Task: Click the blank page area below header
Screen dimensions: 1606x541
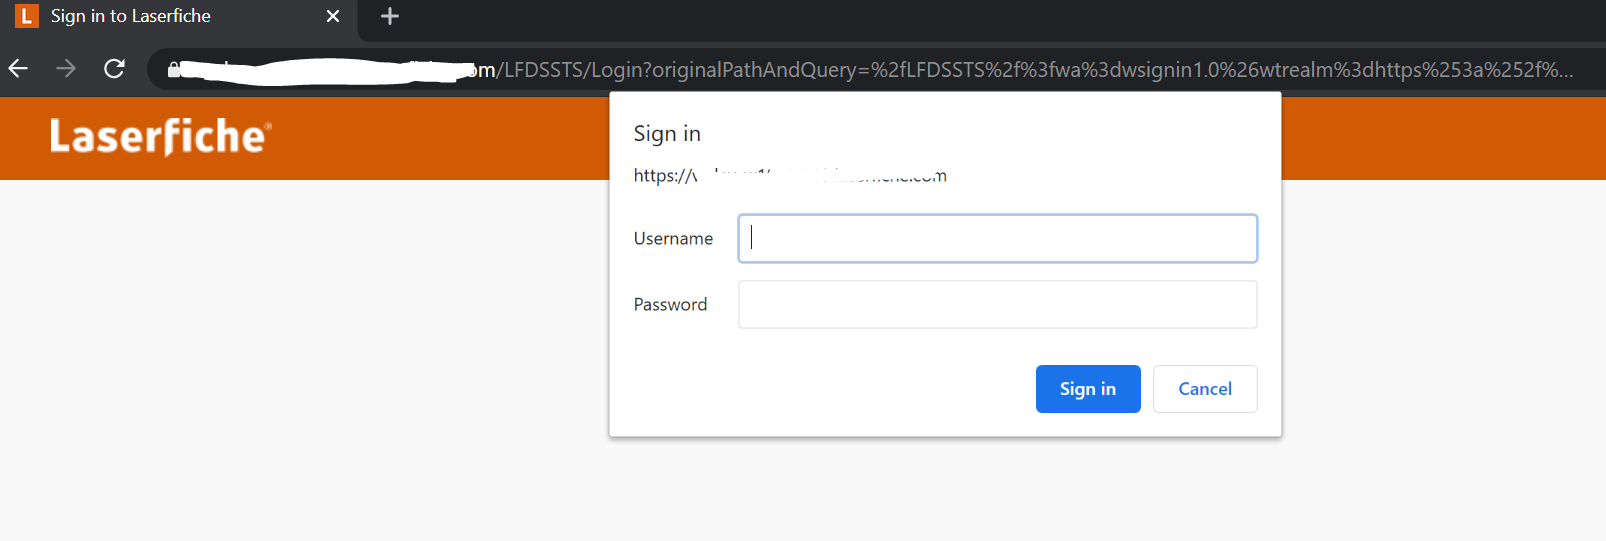Action: [x=300, y=360]
